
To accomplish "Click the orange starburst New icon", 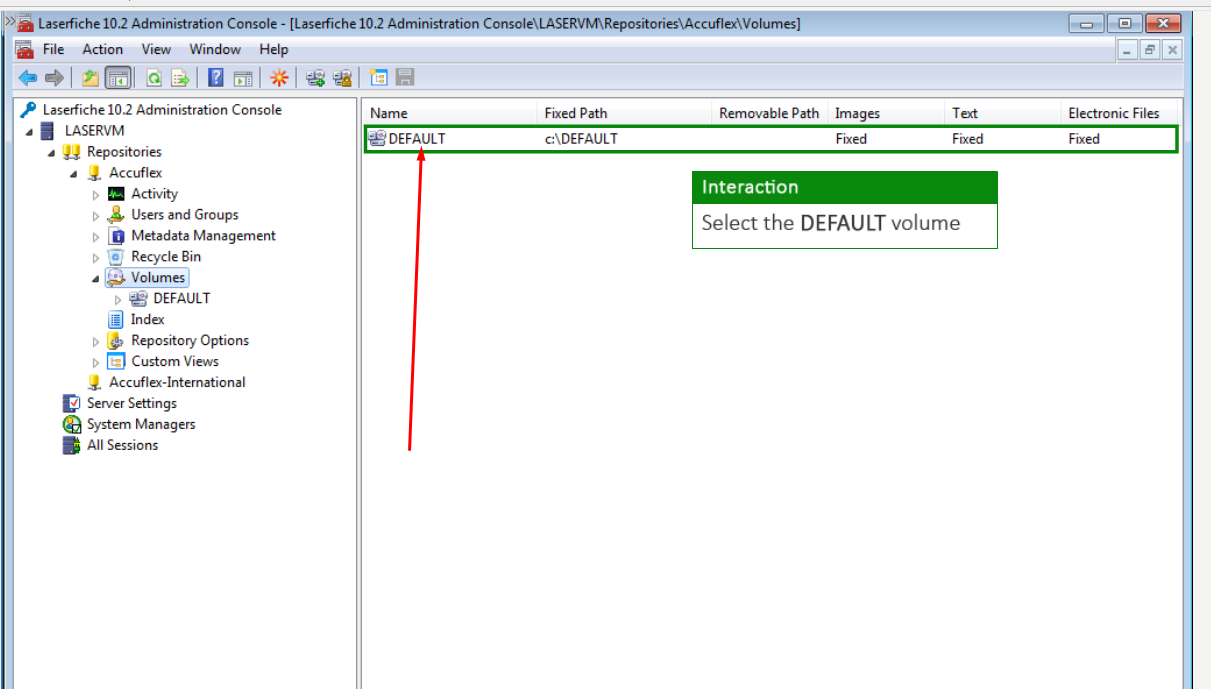I will click(279, 78).
